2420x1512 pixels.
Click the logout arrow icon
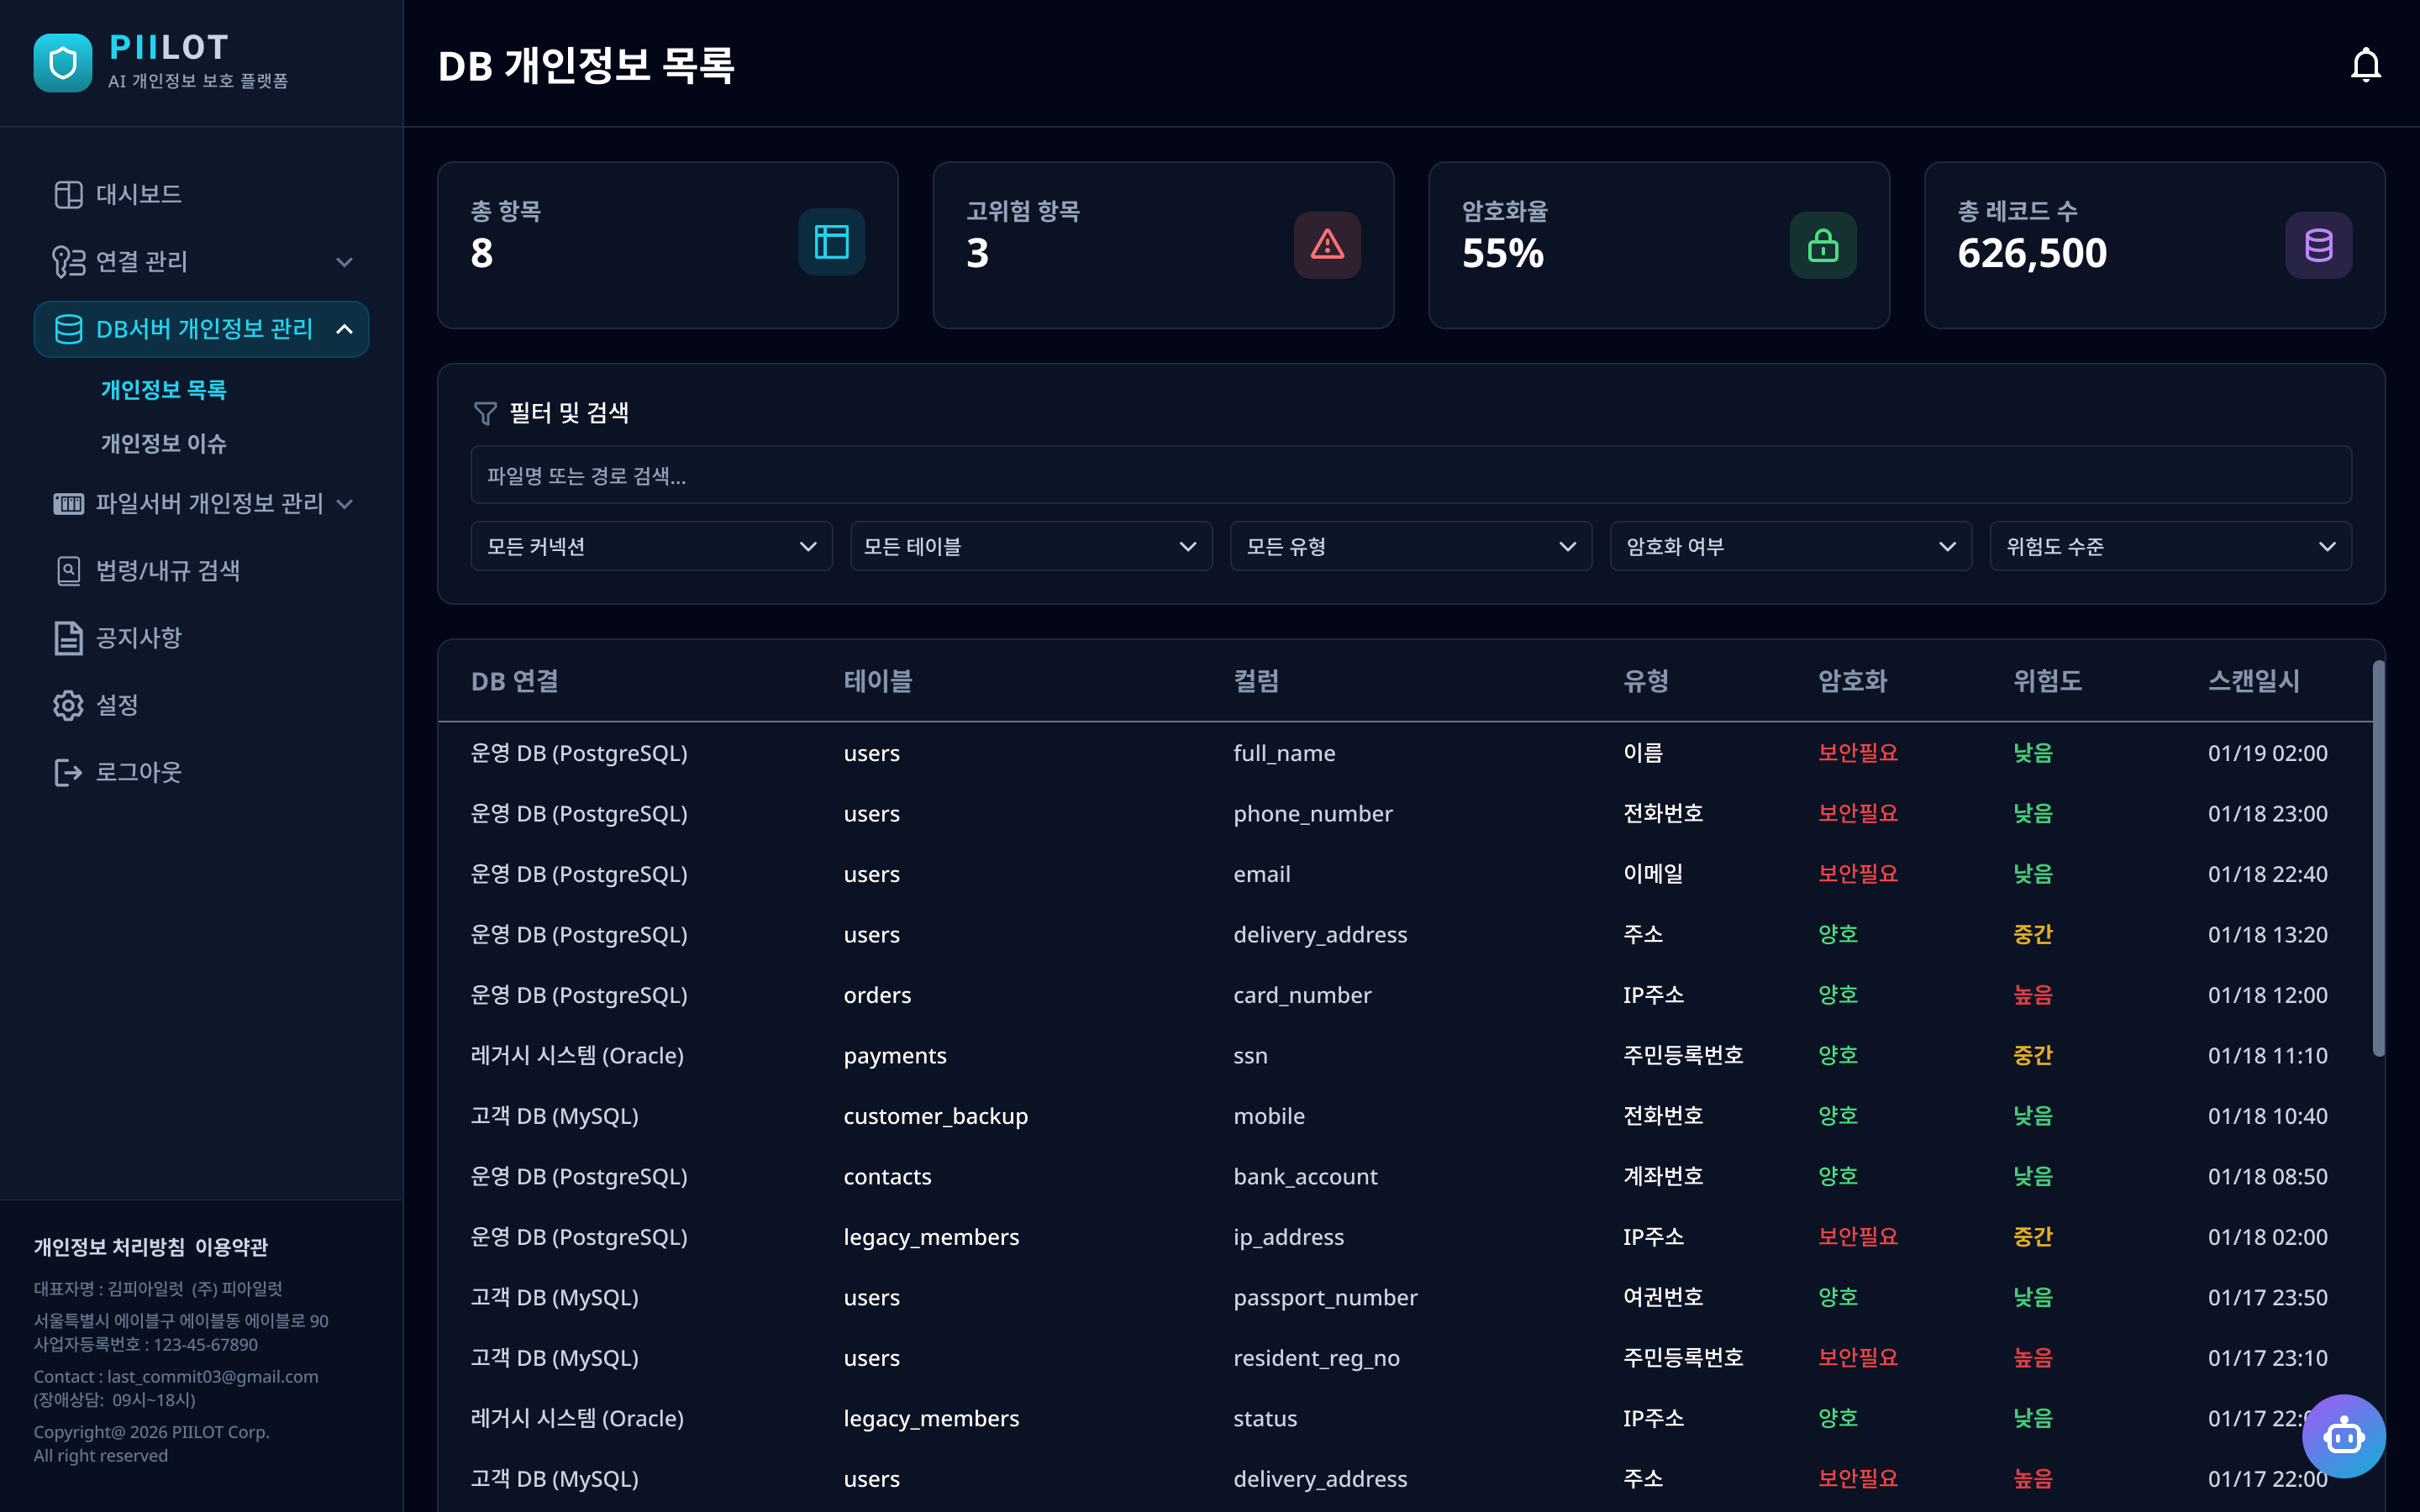68,772
